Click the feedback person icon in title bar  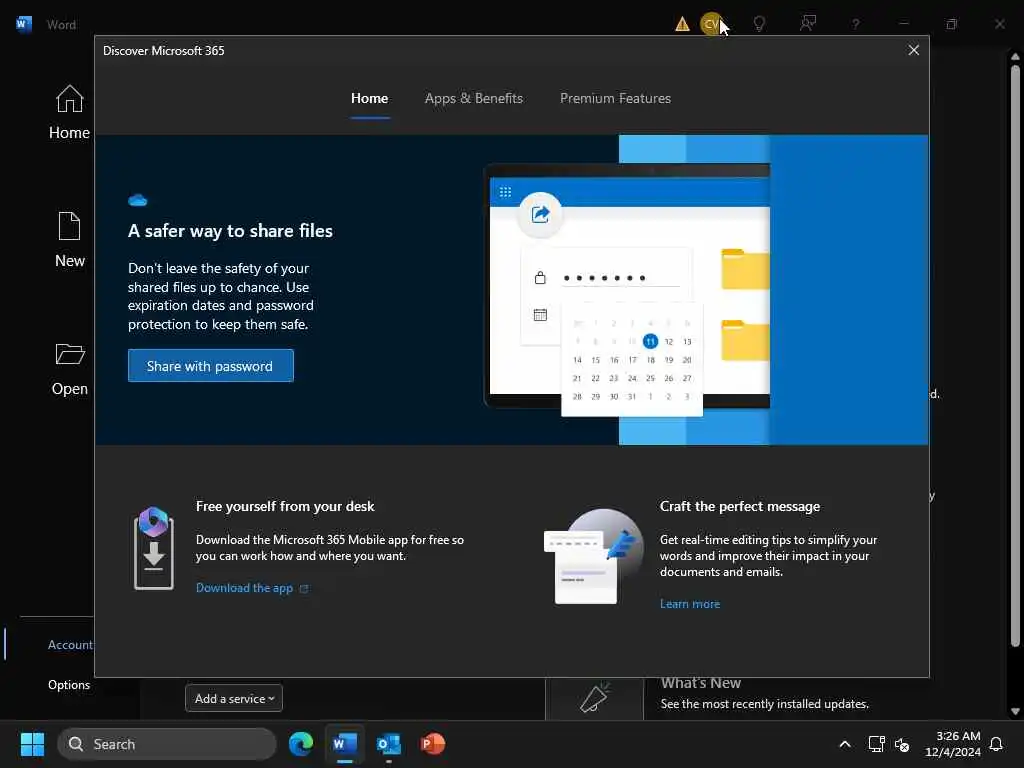tap(808, 24)
